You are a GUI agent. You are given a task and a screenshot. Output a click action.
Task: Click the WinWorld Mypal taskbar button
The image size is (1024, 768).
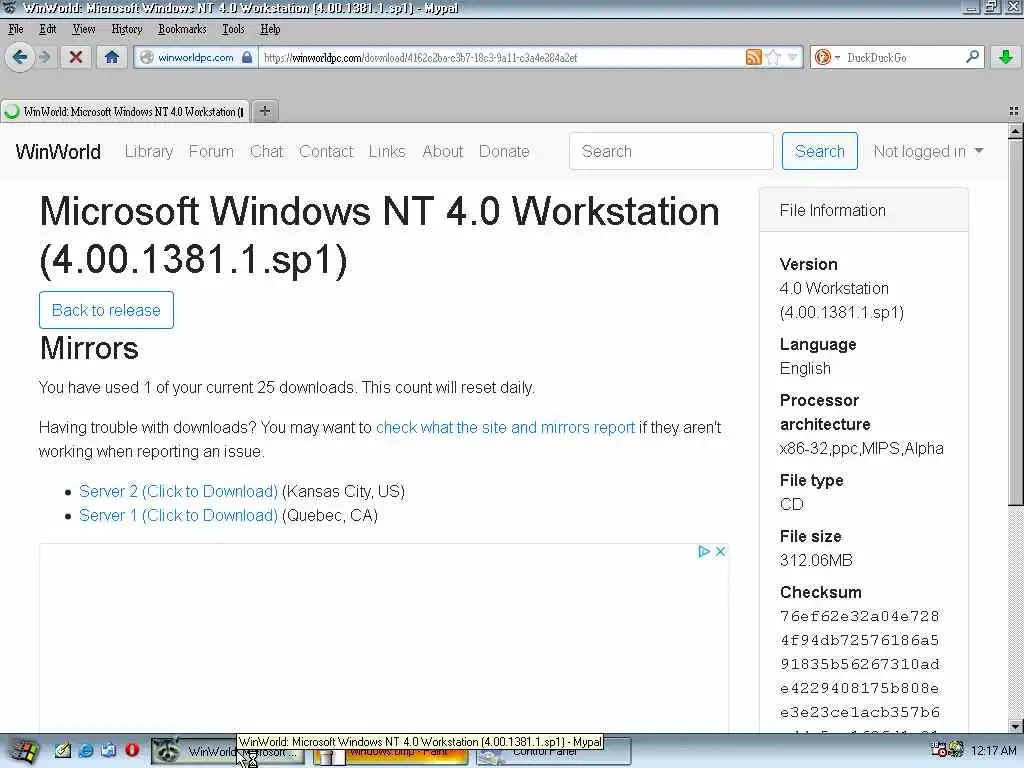click(x=227, y=752)
